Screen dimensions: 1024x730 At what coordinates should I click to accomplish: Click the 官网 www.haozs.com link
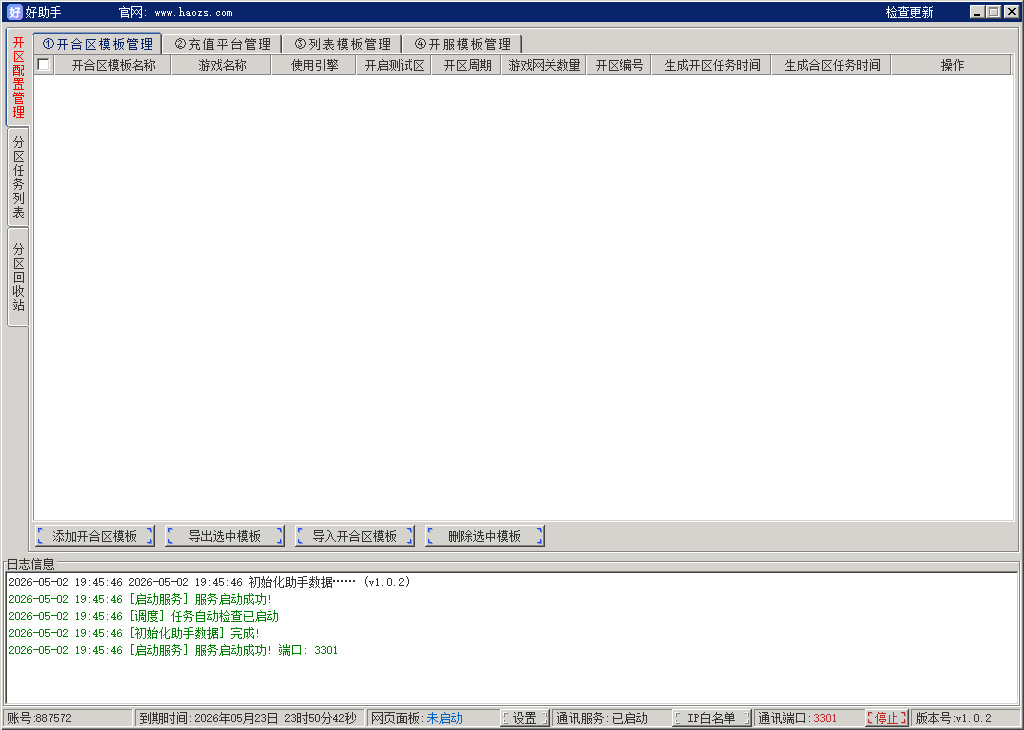(x=175, y=12)
